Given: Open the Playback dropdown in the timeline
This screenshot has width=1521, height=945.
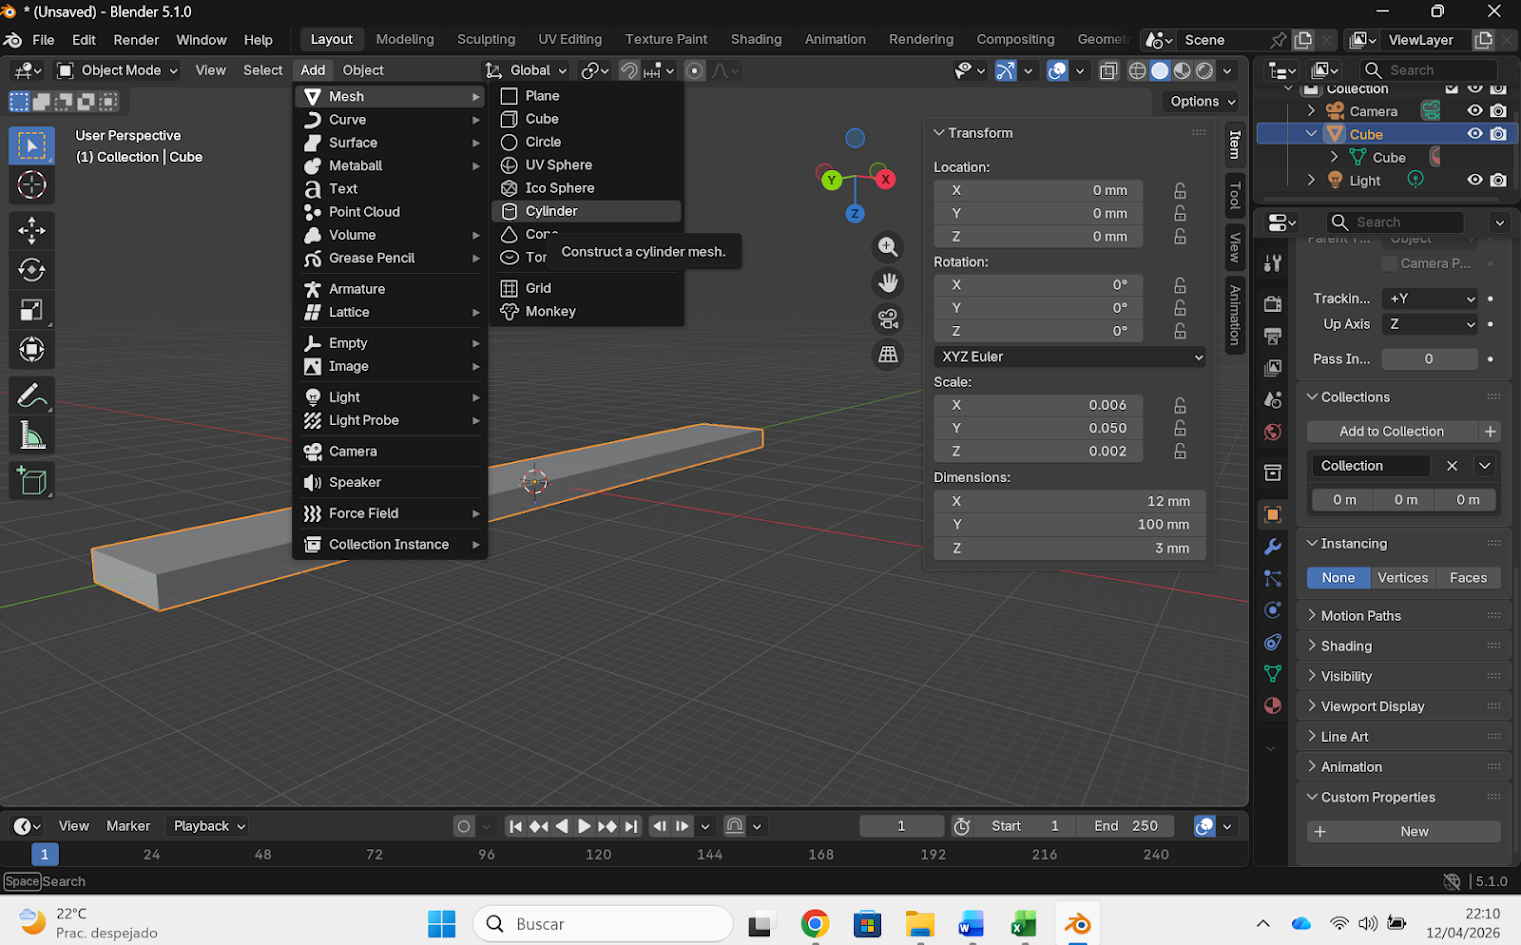Looking at the screenshot, I should pos(209,826).
